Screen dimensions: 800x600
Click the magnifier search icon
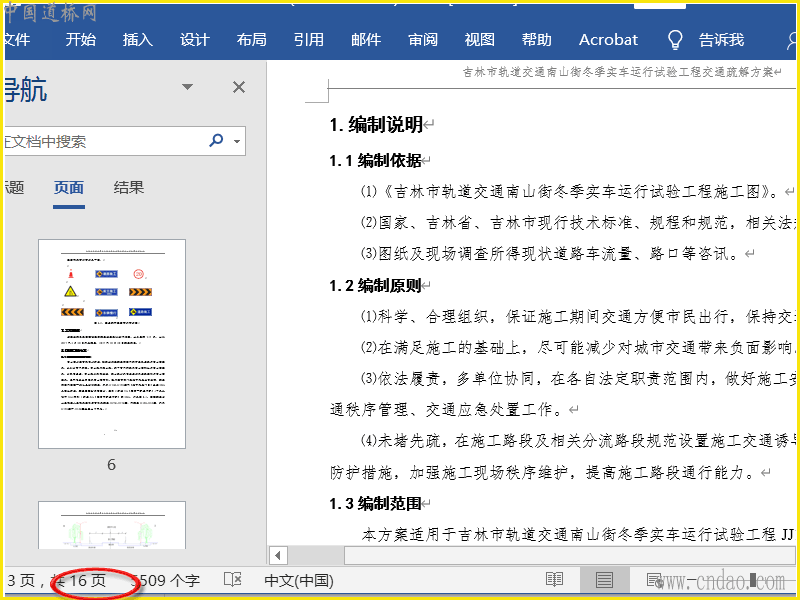(216, 140)
